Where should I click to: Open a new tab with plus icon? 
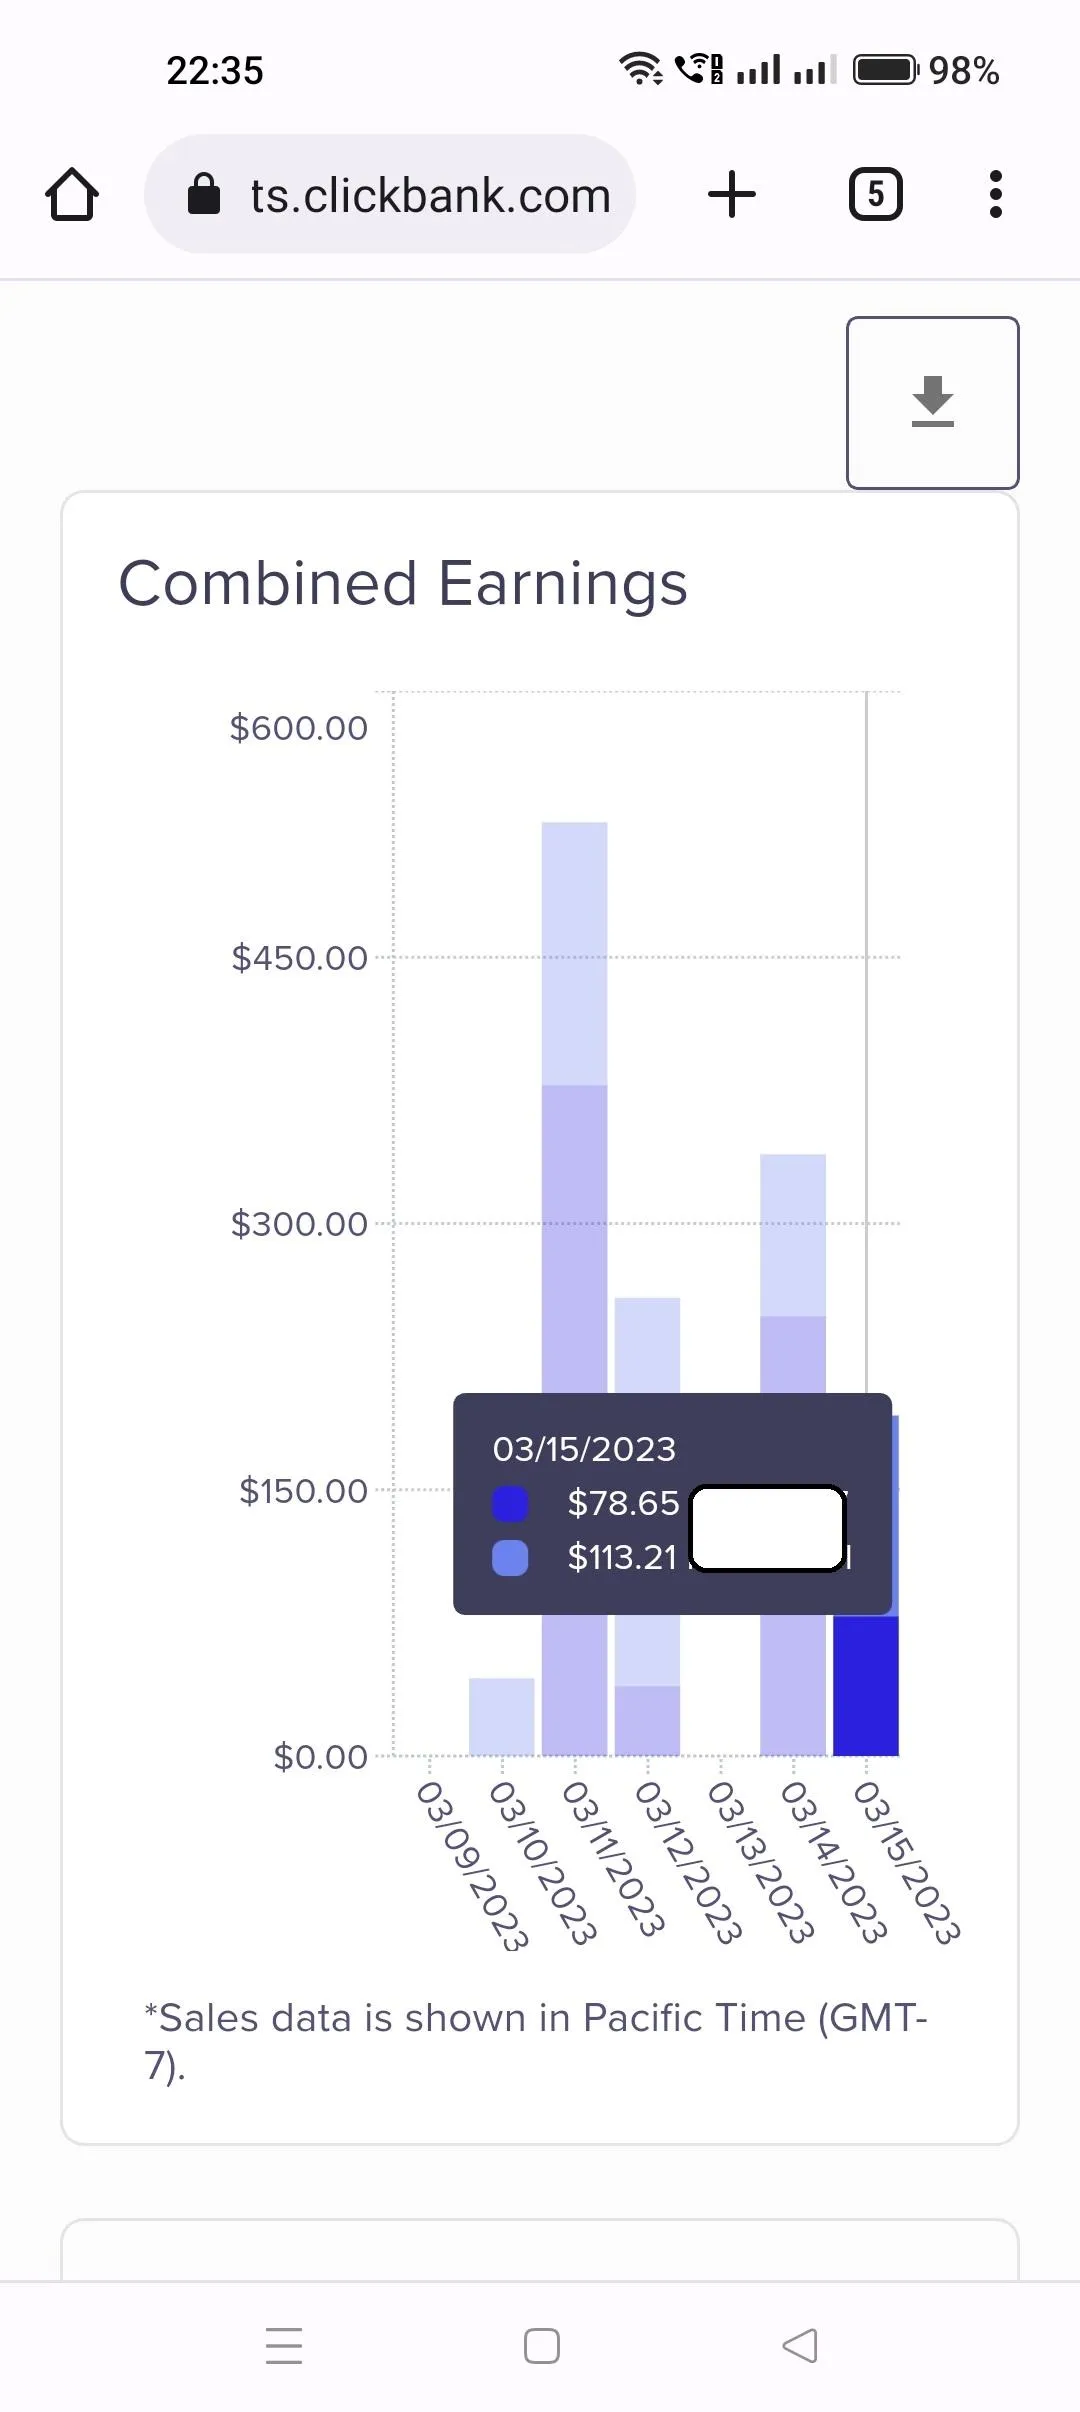pyautogui.click(x=732, y=194)
